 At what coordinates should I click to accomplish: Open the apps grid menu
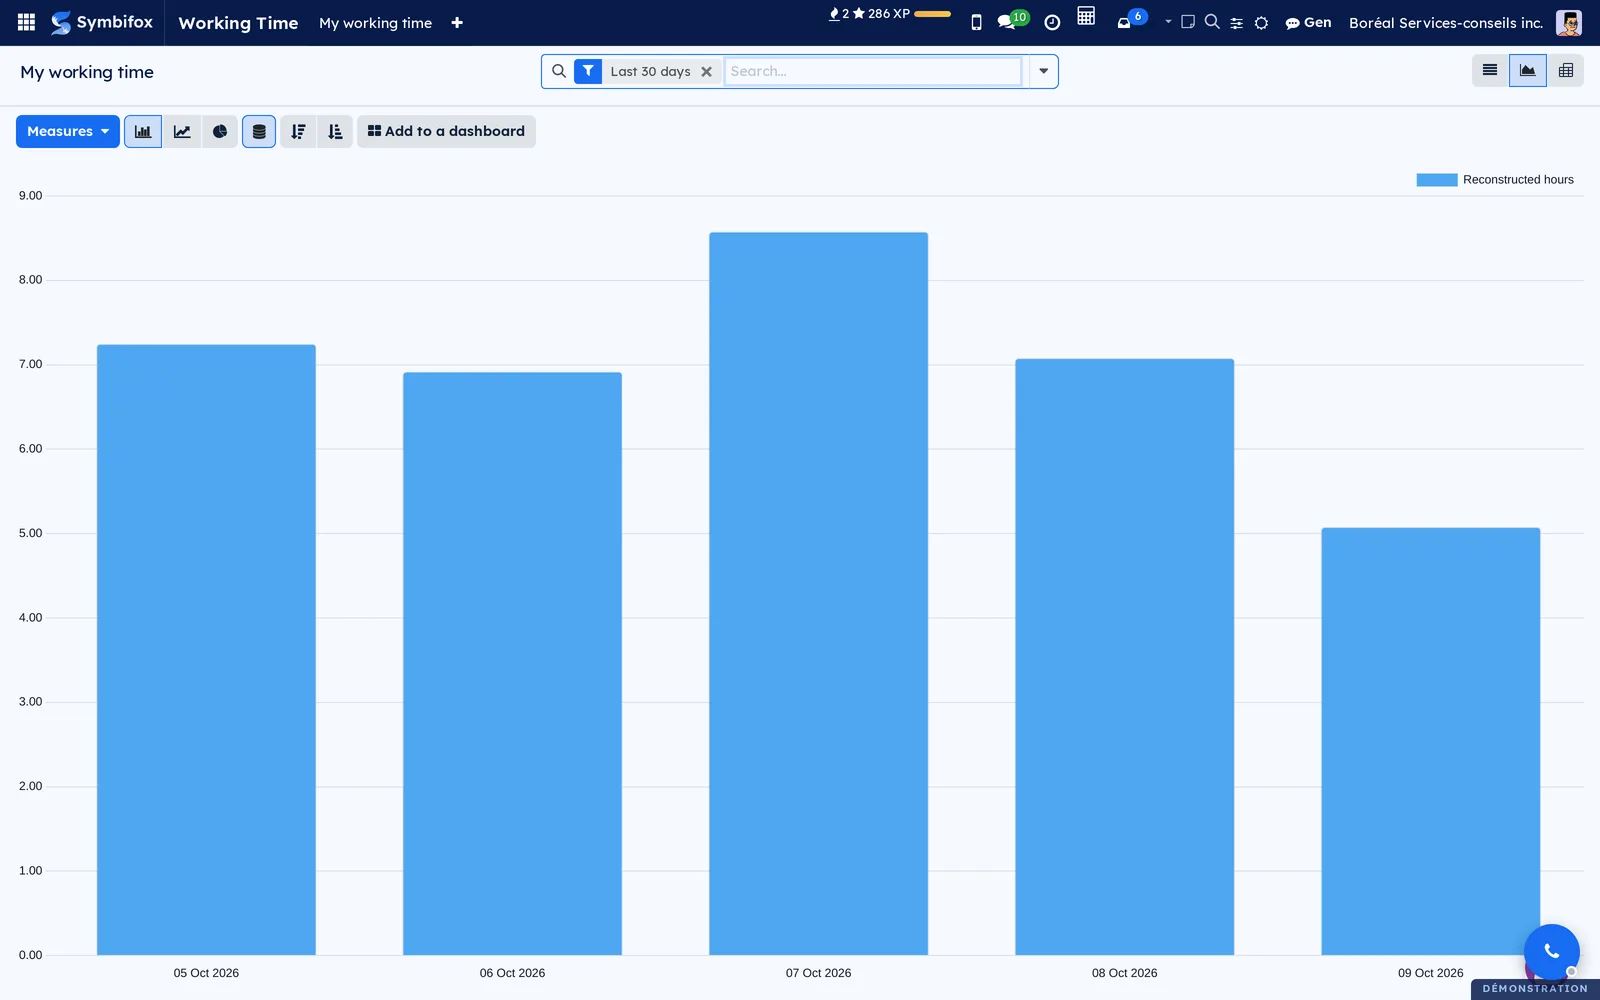click(27, 22)
